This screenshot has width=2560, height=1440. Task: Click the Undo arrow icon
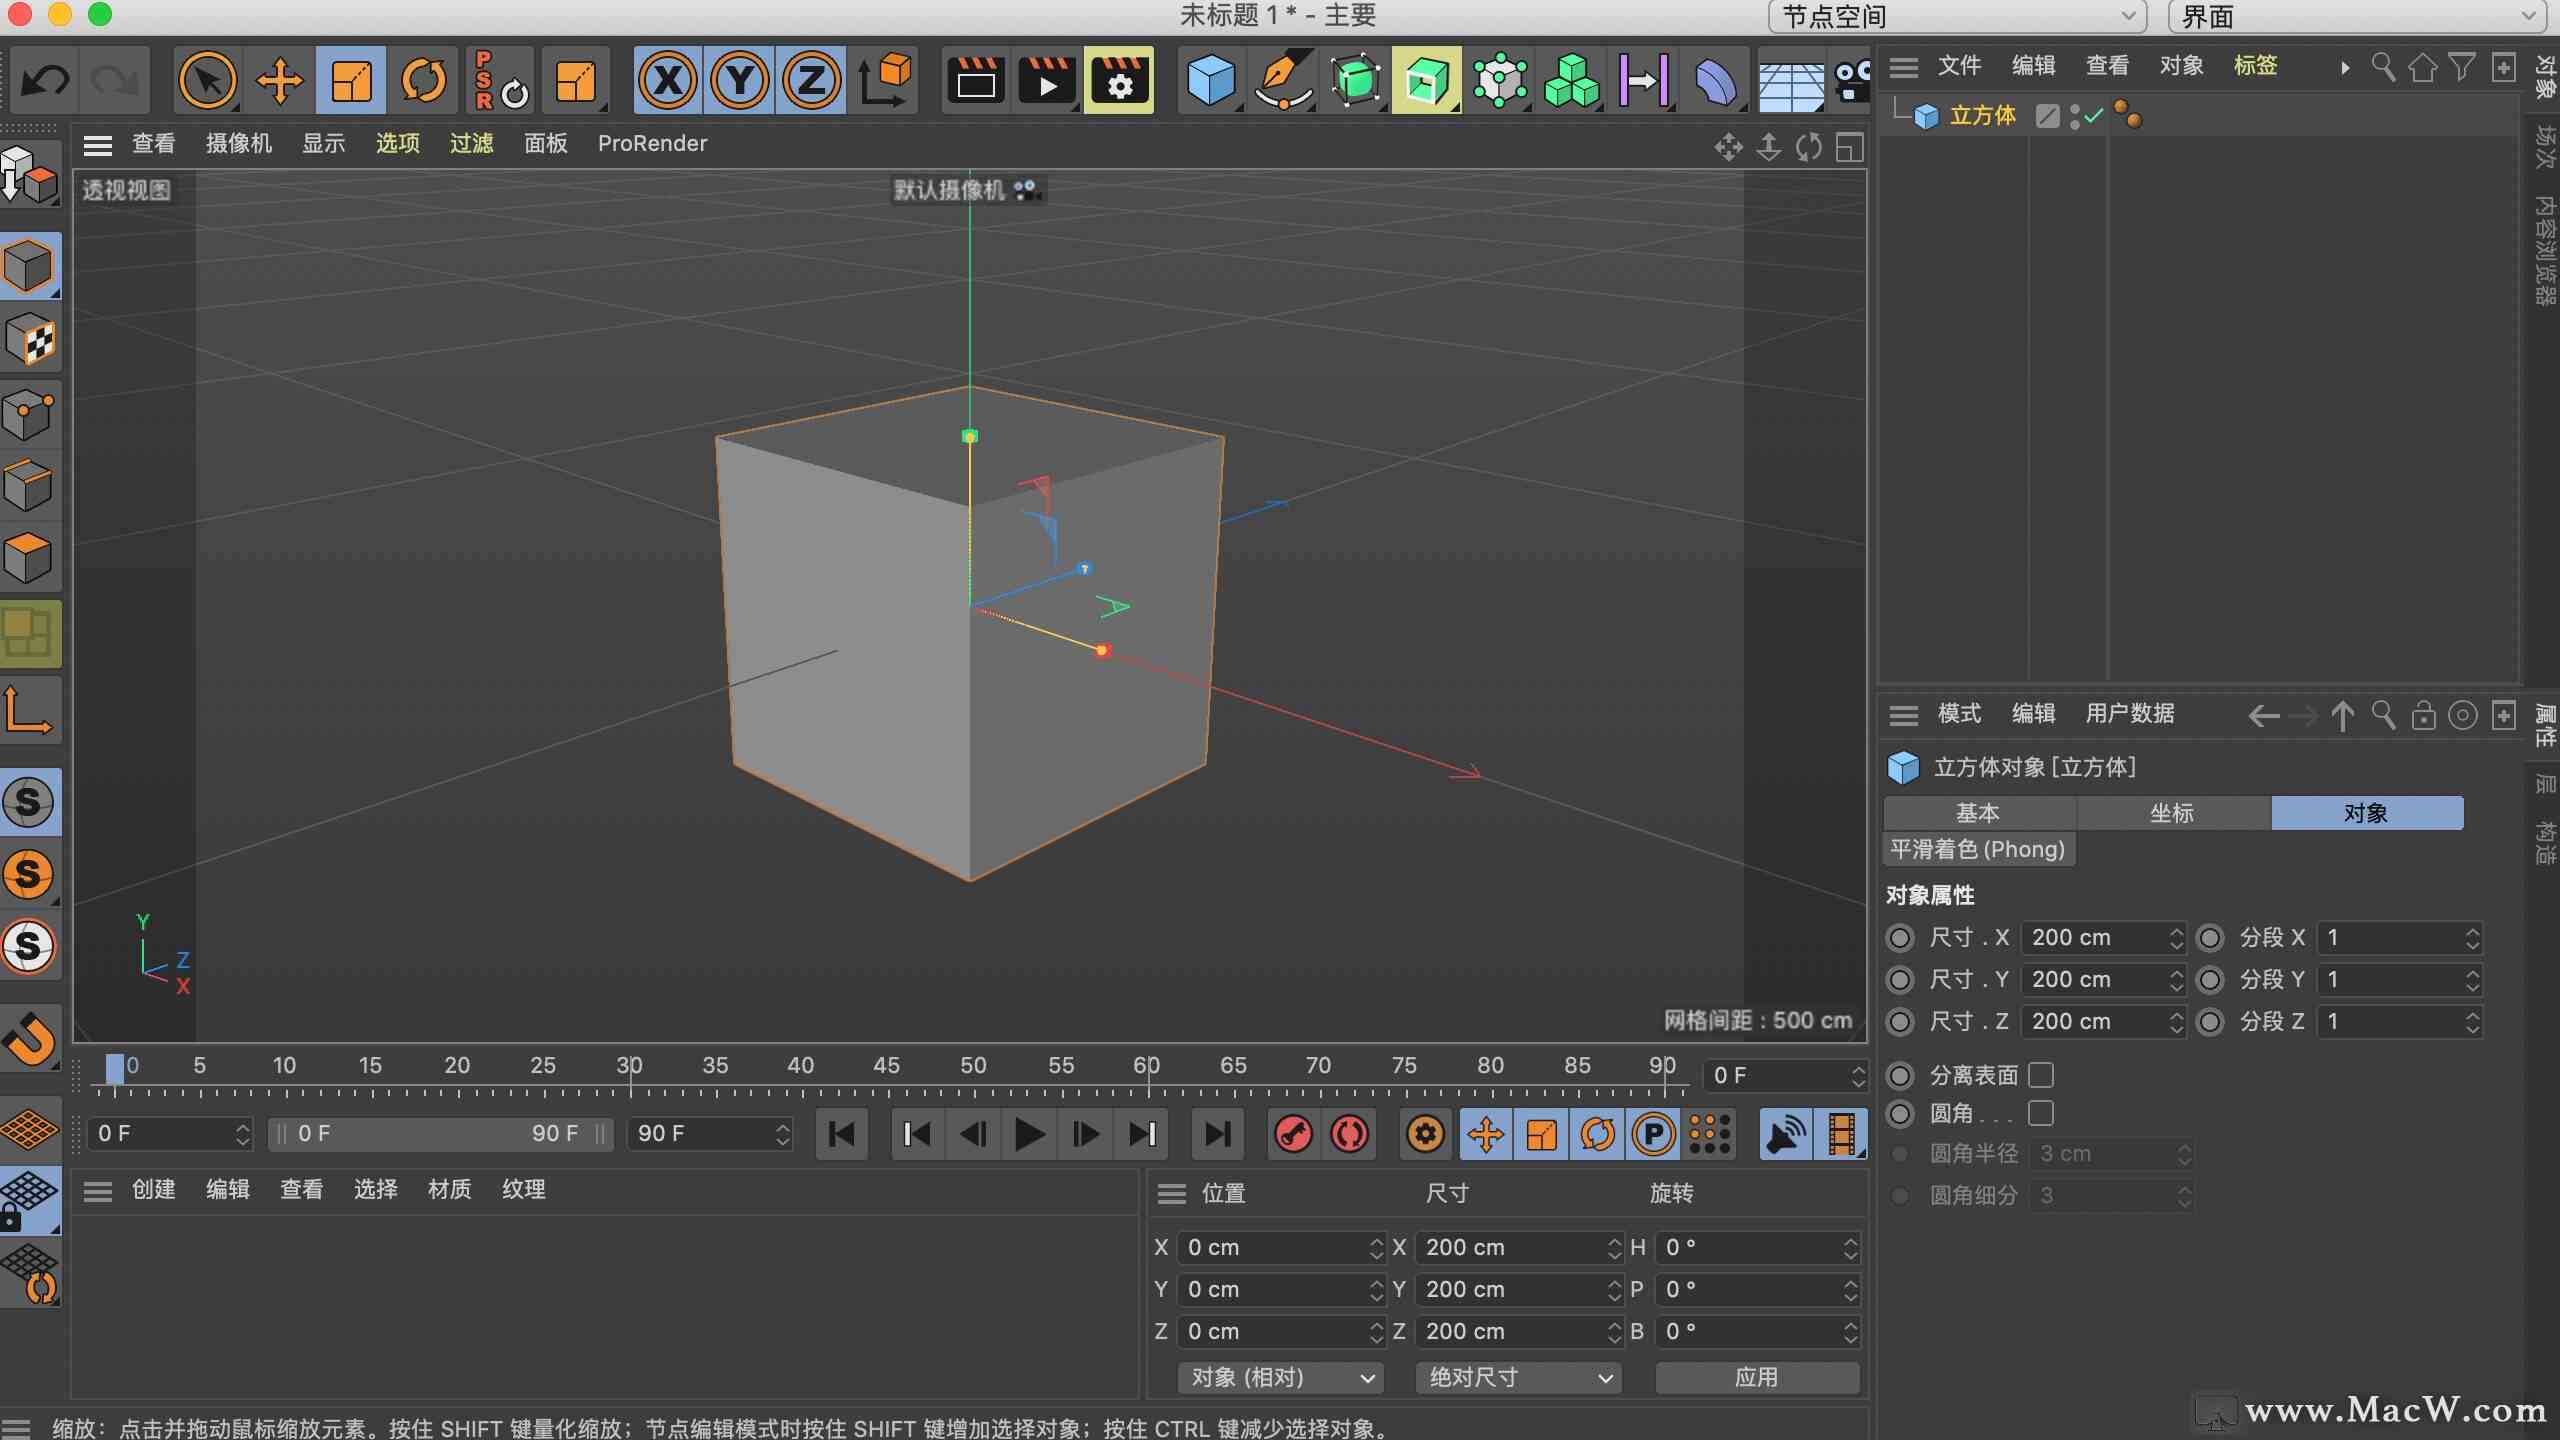click(45, 80)
